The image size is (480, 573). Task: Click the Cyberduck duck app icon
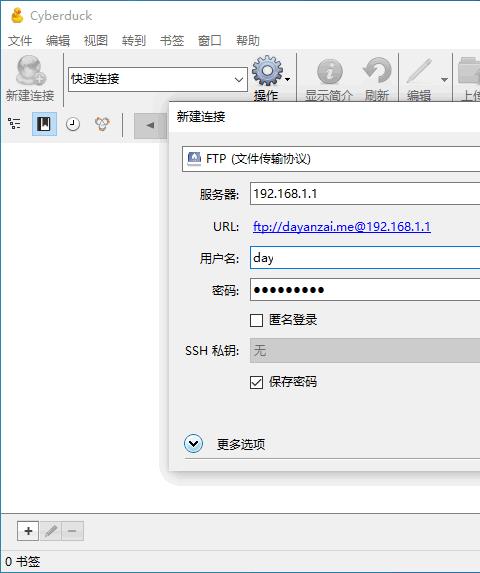tap(17, 16)
